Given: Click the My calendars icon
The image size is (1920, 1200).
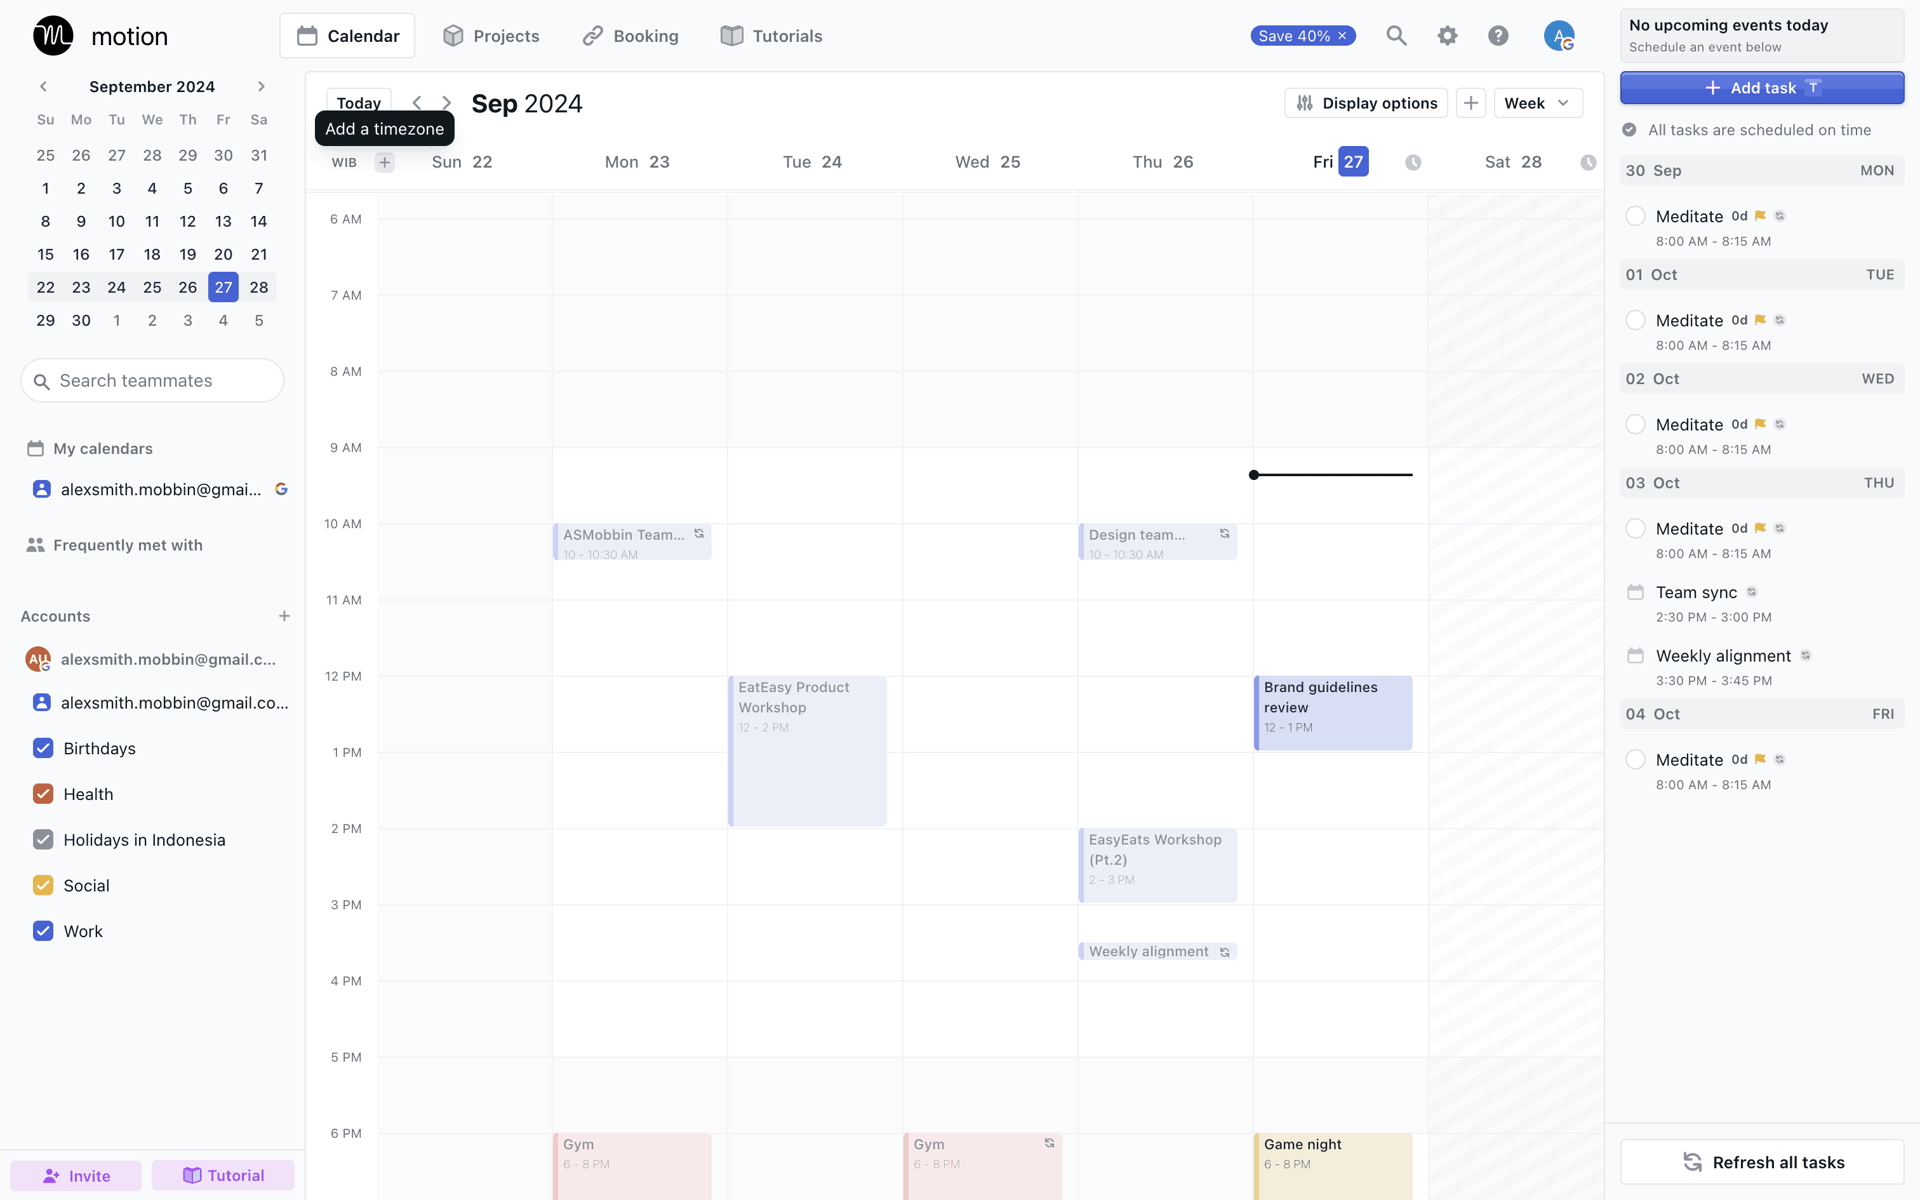Looking at the screenshot, I should 35,448.
